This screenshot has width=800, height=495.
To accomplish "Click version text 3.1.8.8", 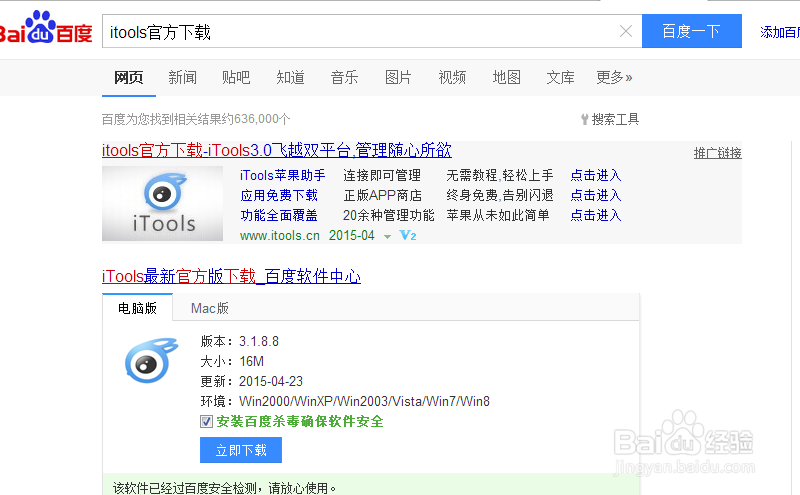I will 259,341.
